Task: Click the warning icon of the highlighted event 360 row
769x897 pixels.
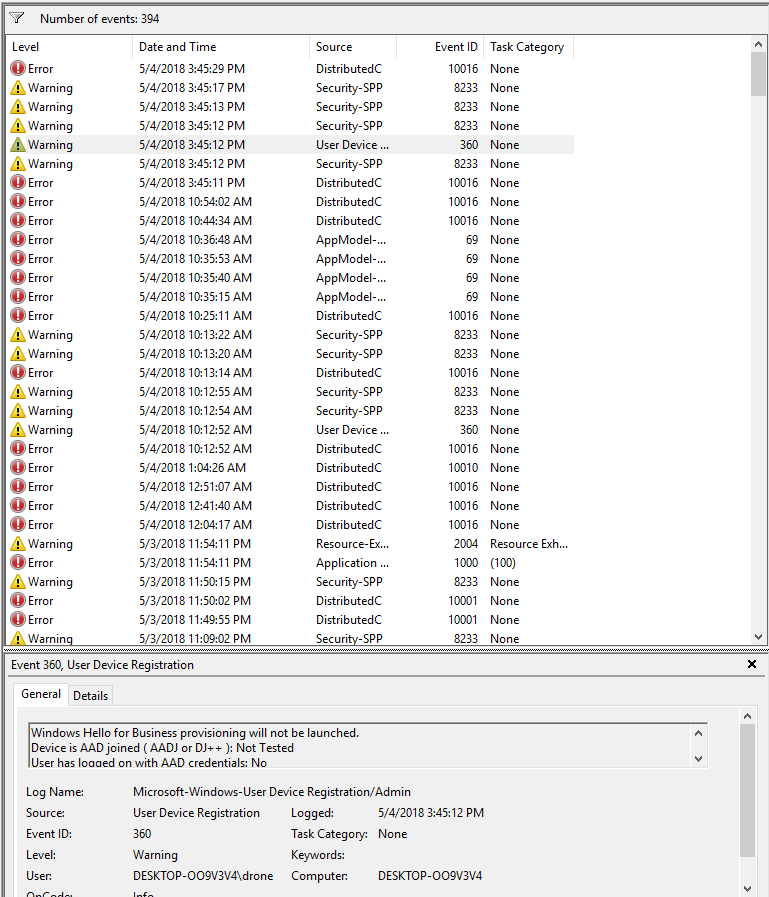Action: [x=18, y=145]
